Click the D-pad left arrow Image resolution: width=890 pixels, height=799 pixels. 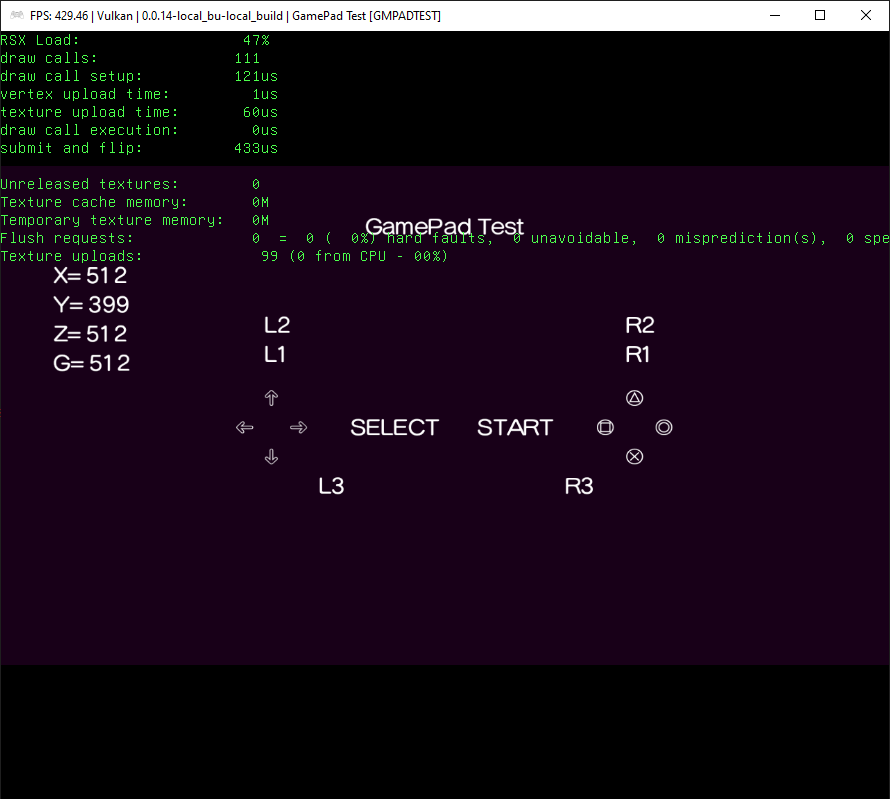(x=244, y=427)
